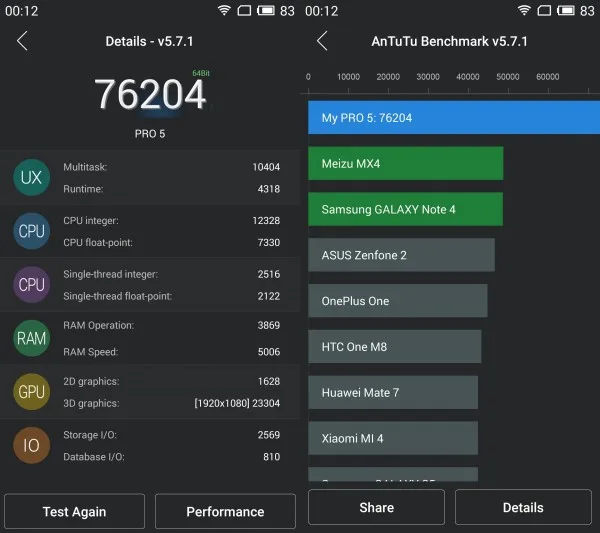Image resolution: width=600 pixels, height=533 pixels.
Task: Click the Share button
Action: [377, 507]
